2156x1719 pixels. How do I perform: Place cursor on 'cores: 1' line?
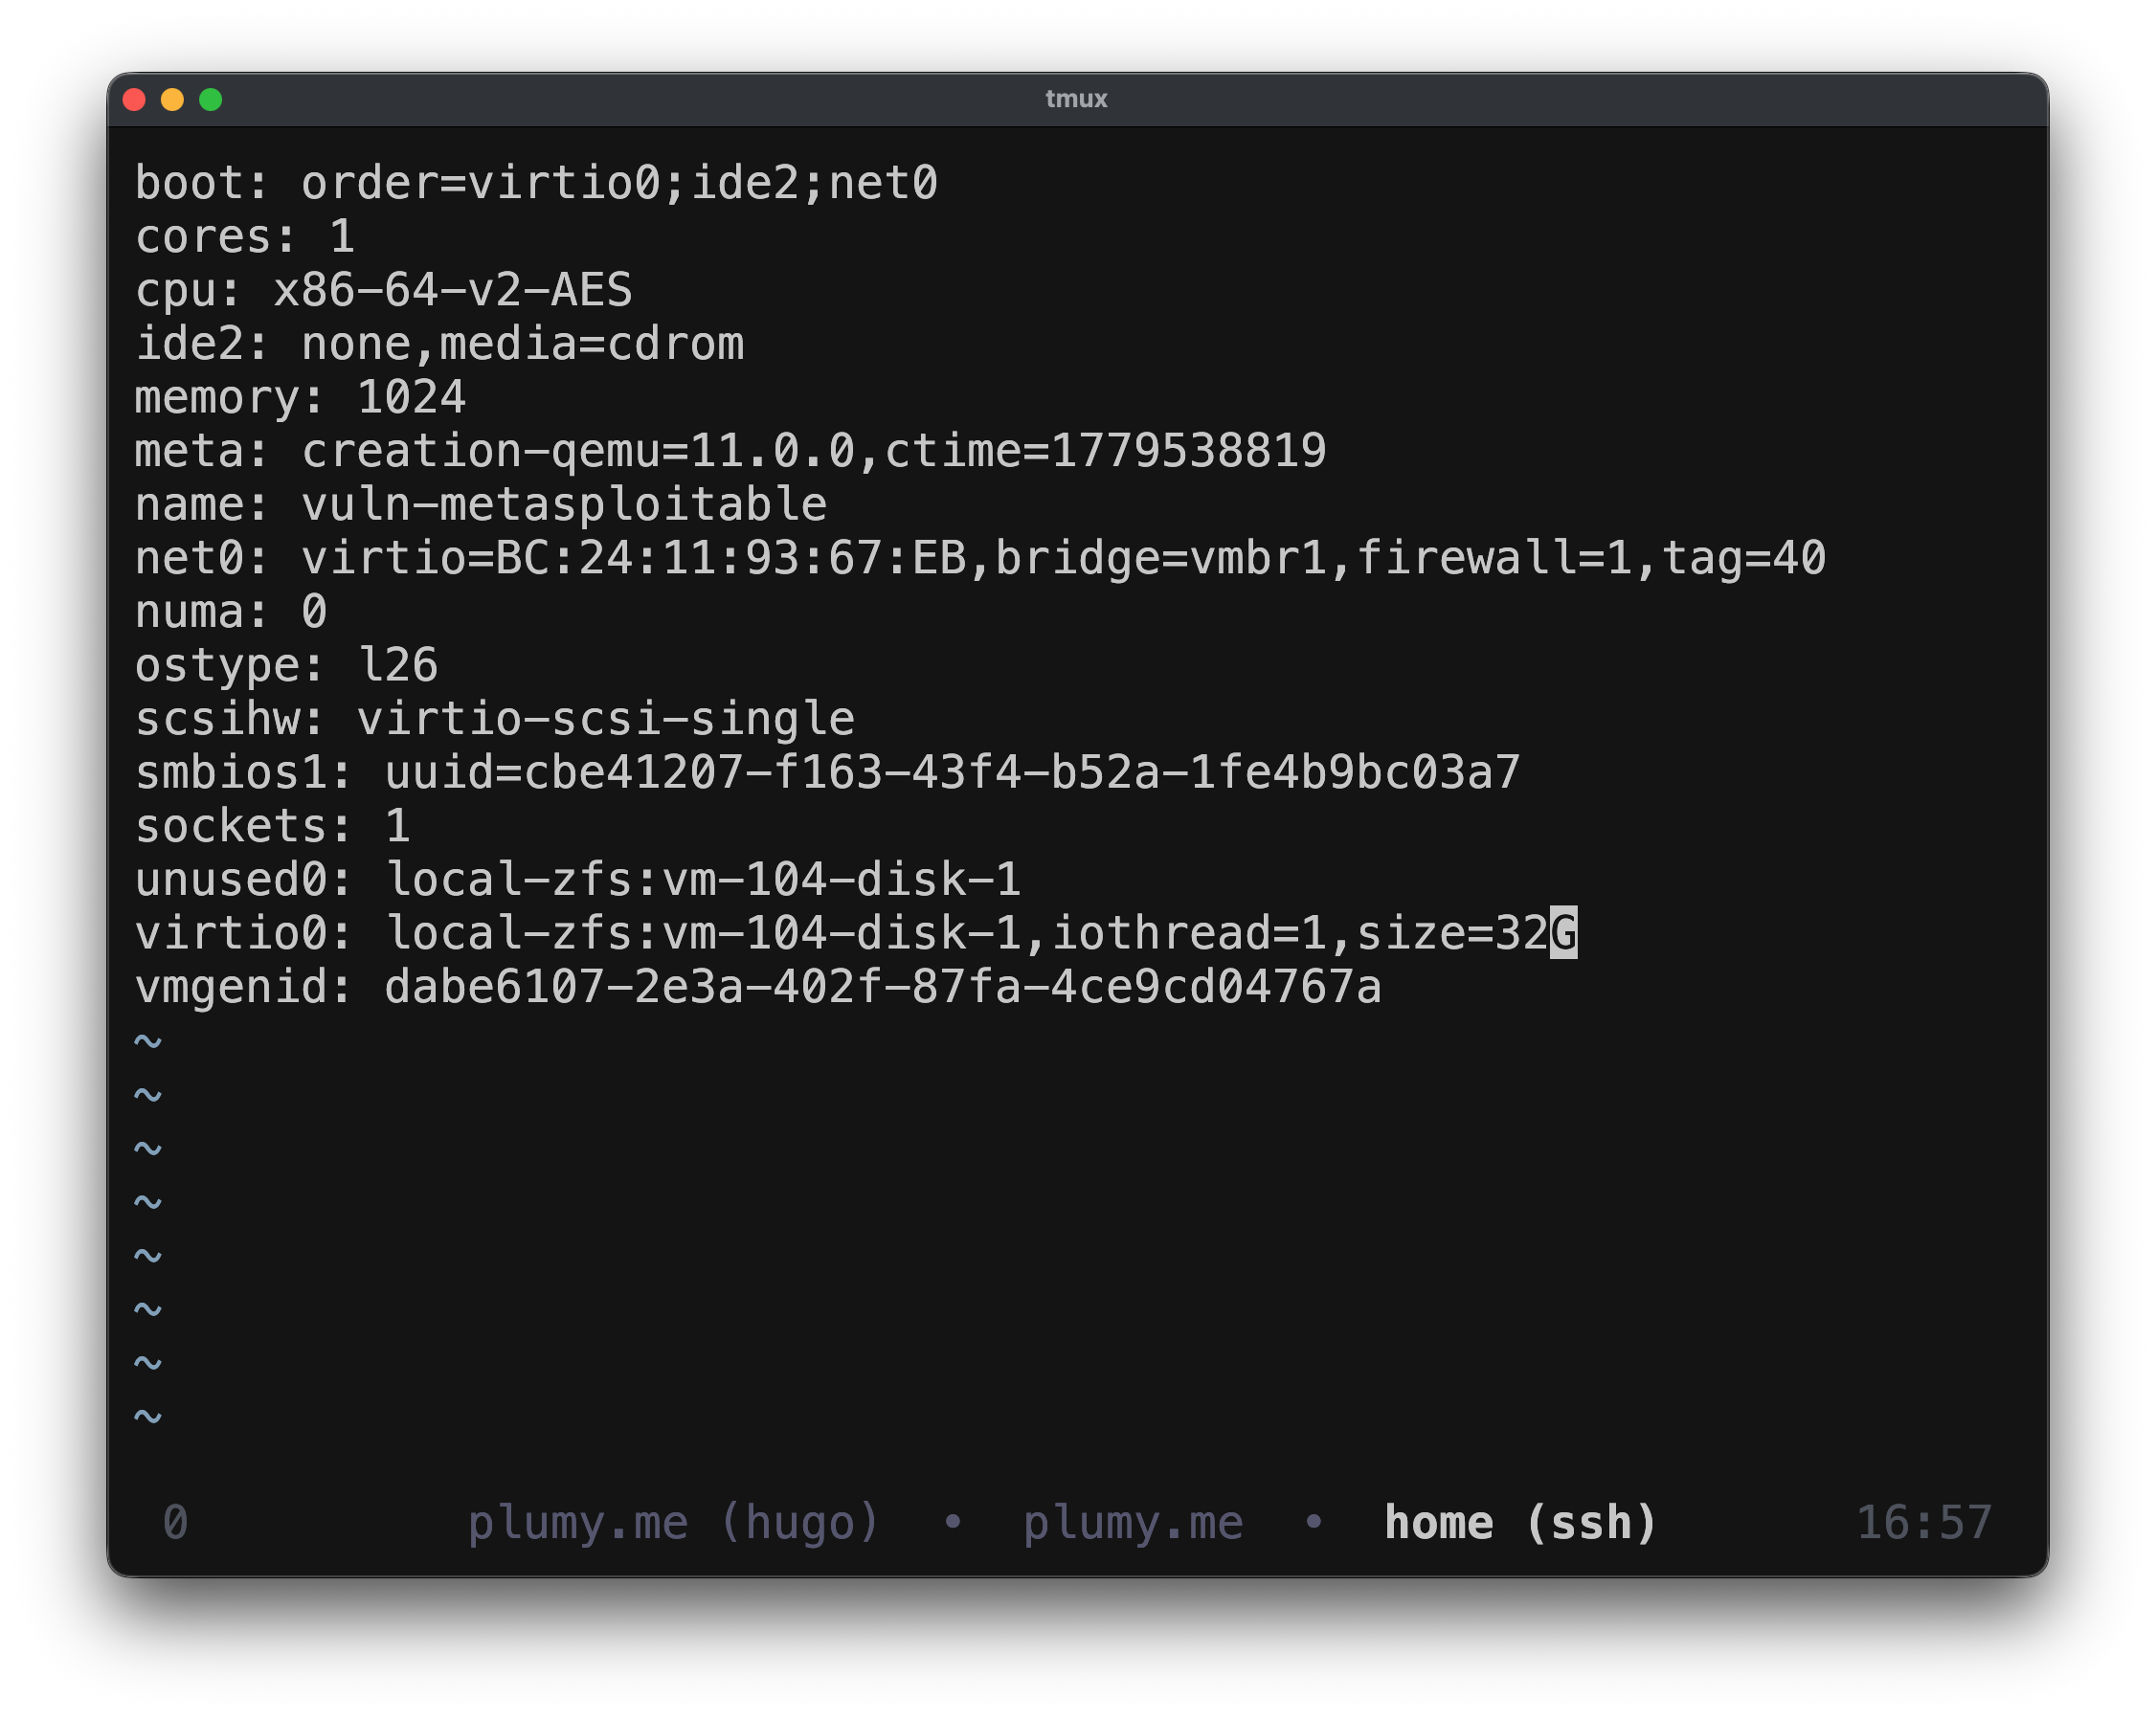[245, 237]
